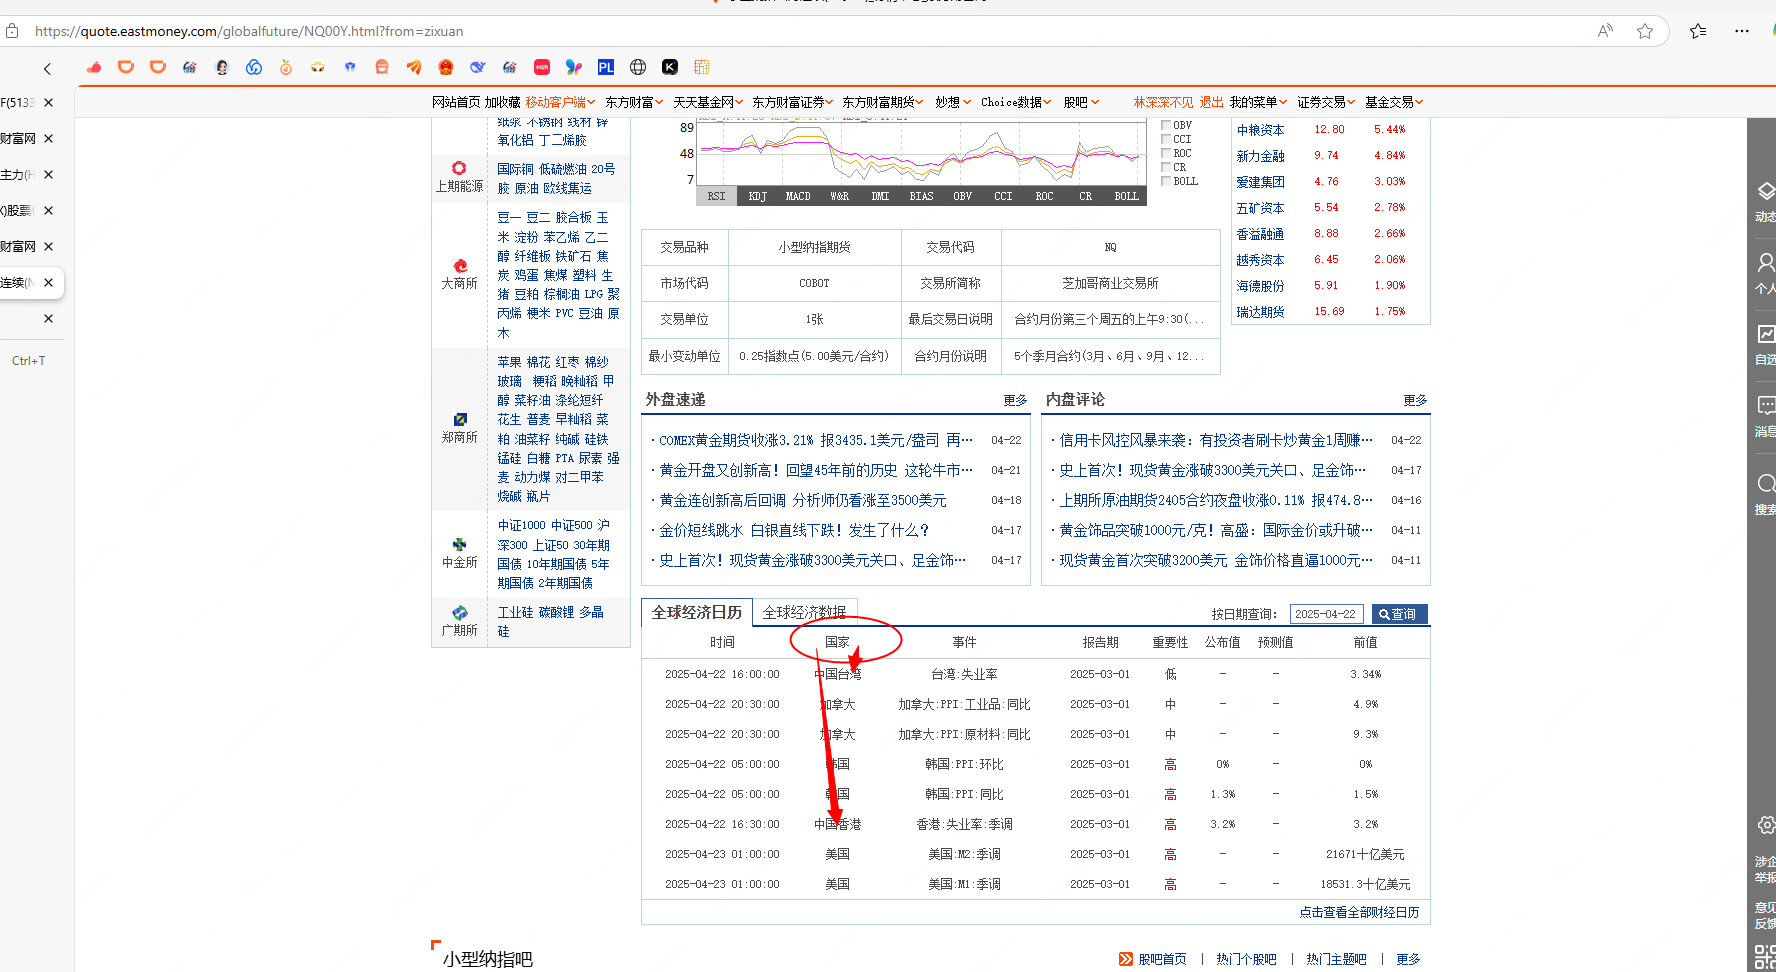Open the favorites list icon in toolbar
Image resolution: width=1776 pixels, height=972 pixels.
[1698, 31]
